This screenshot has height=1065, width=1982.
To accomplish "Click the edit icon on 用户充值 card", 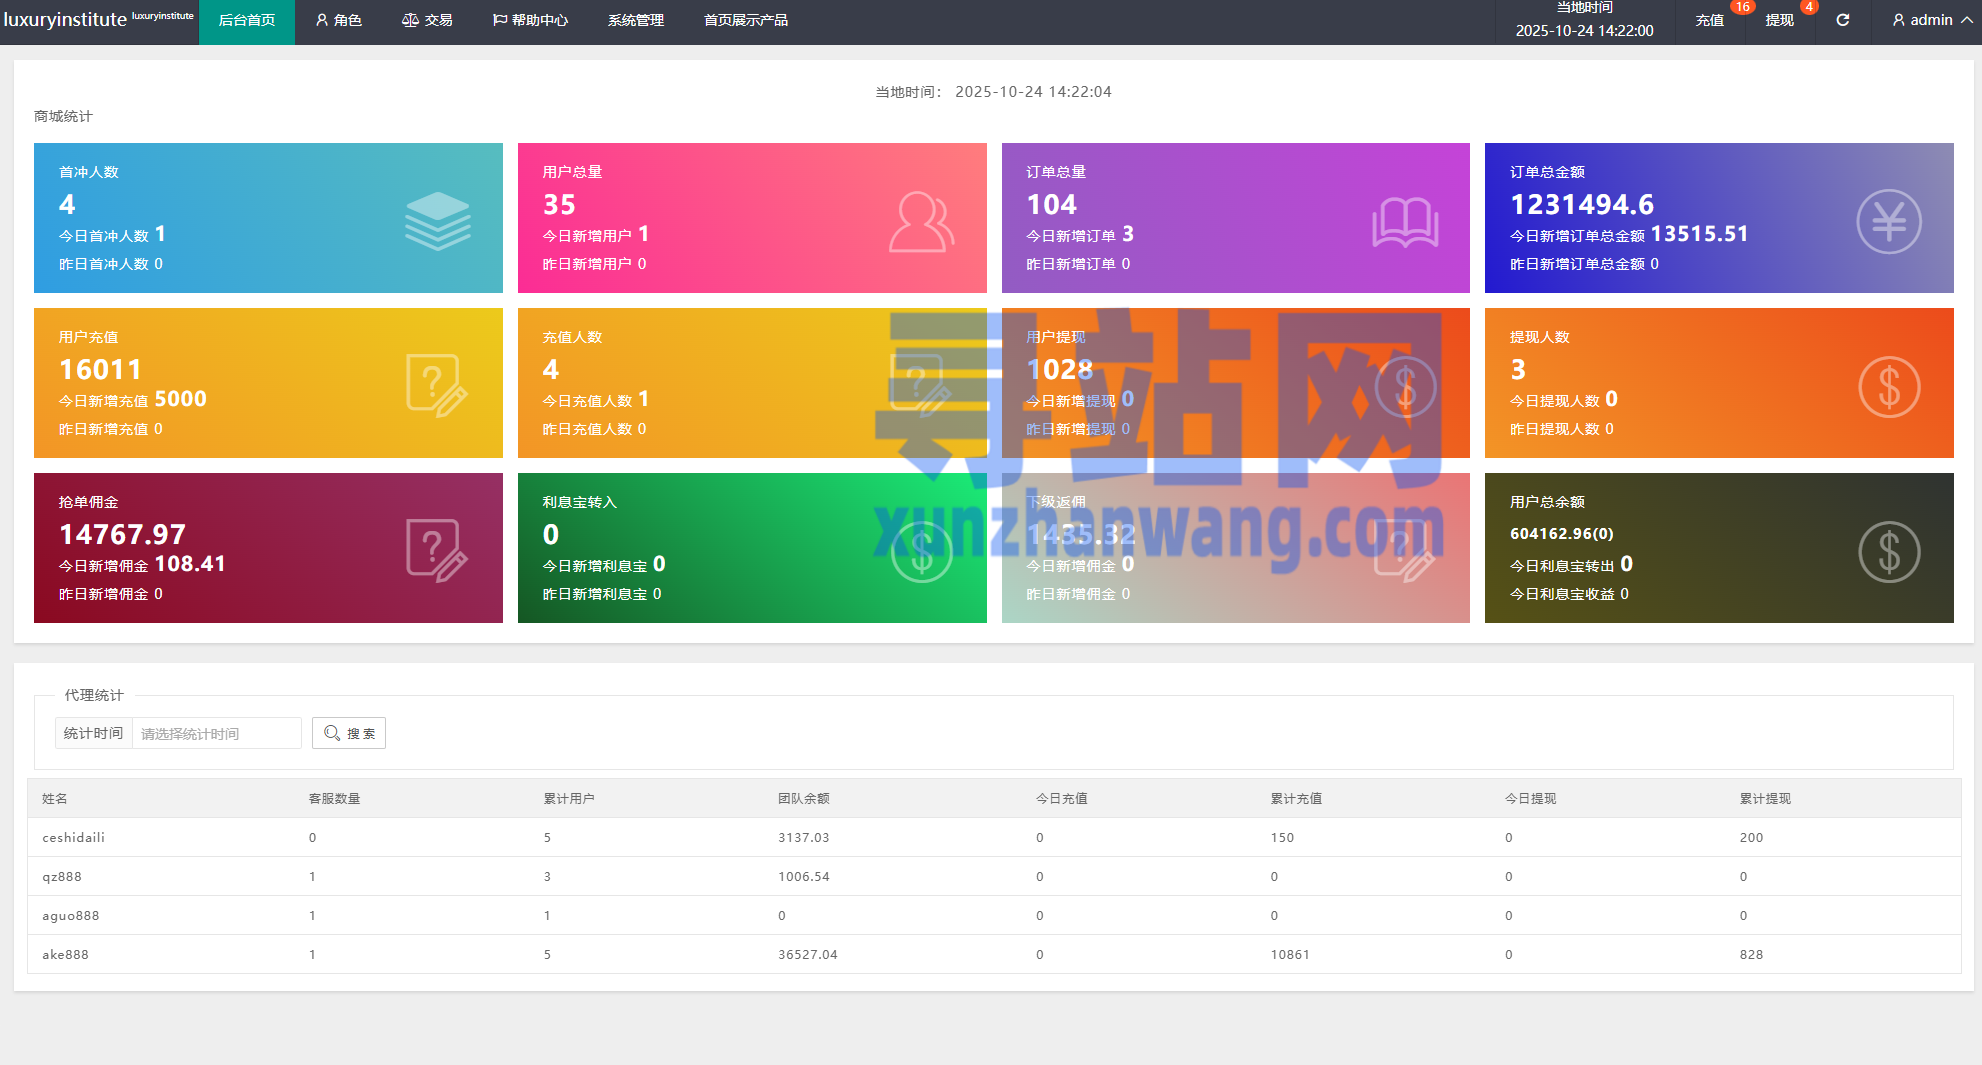I will point(436,386).
